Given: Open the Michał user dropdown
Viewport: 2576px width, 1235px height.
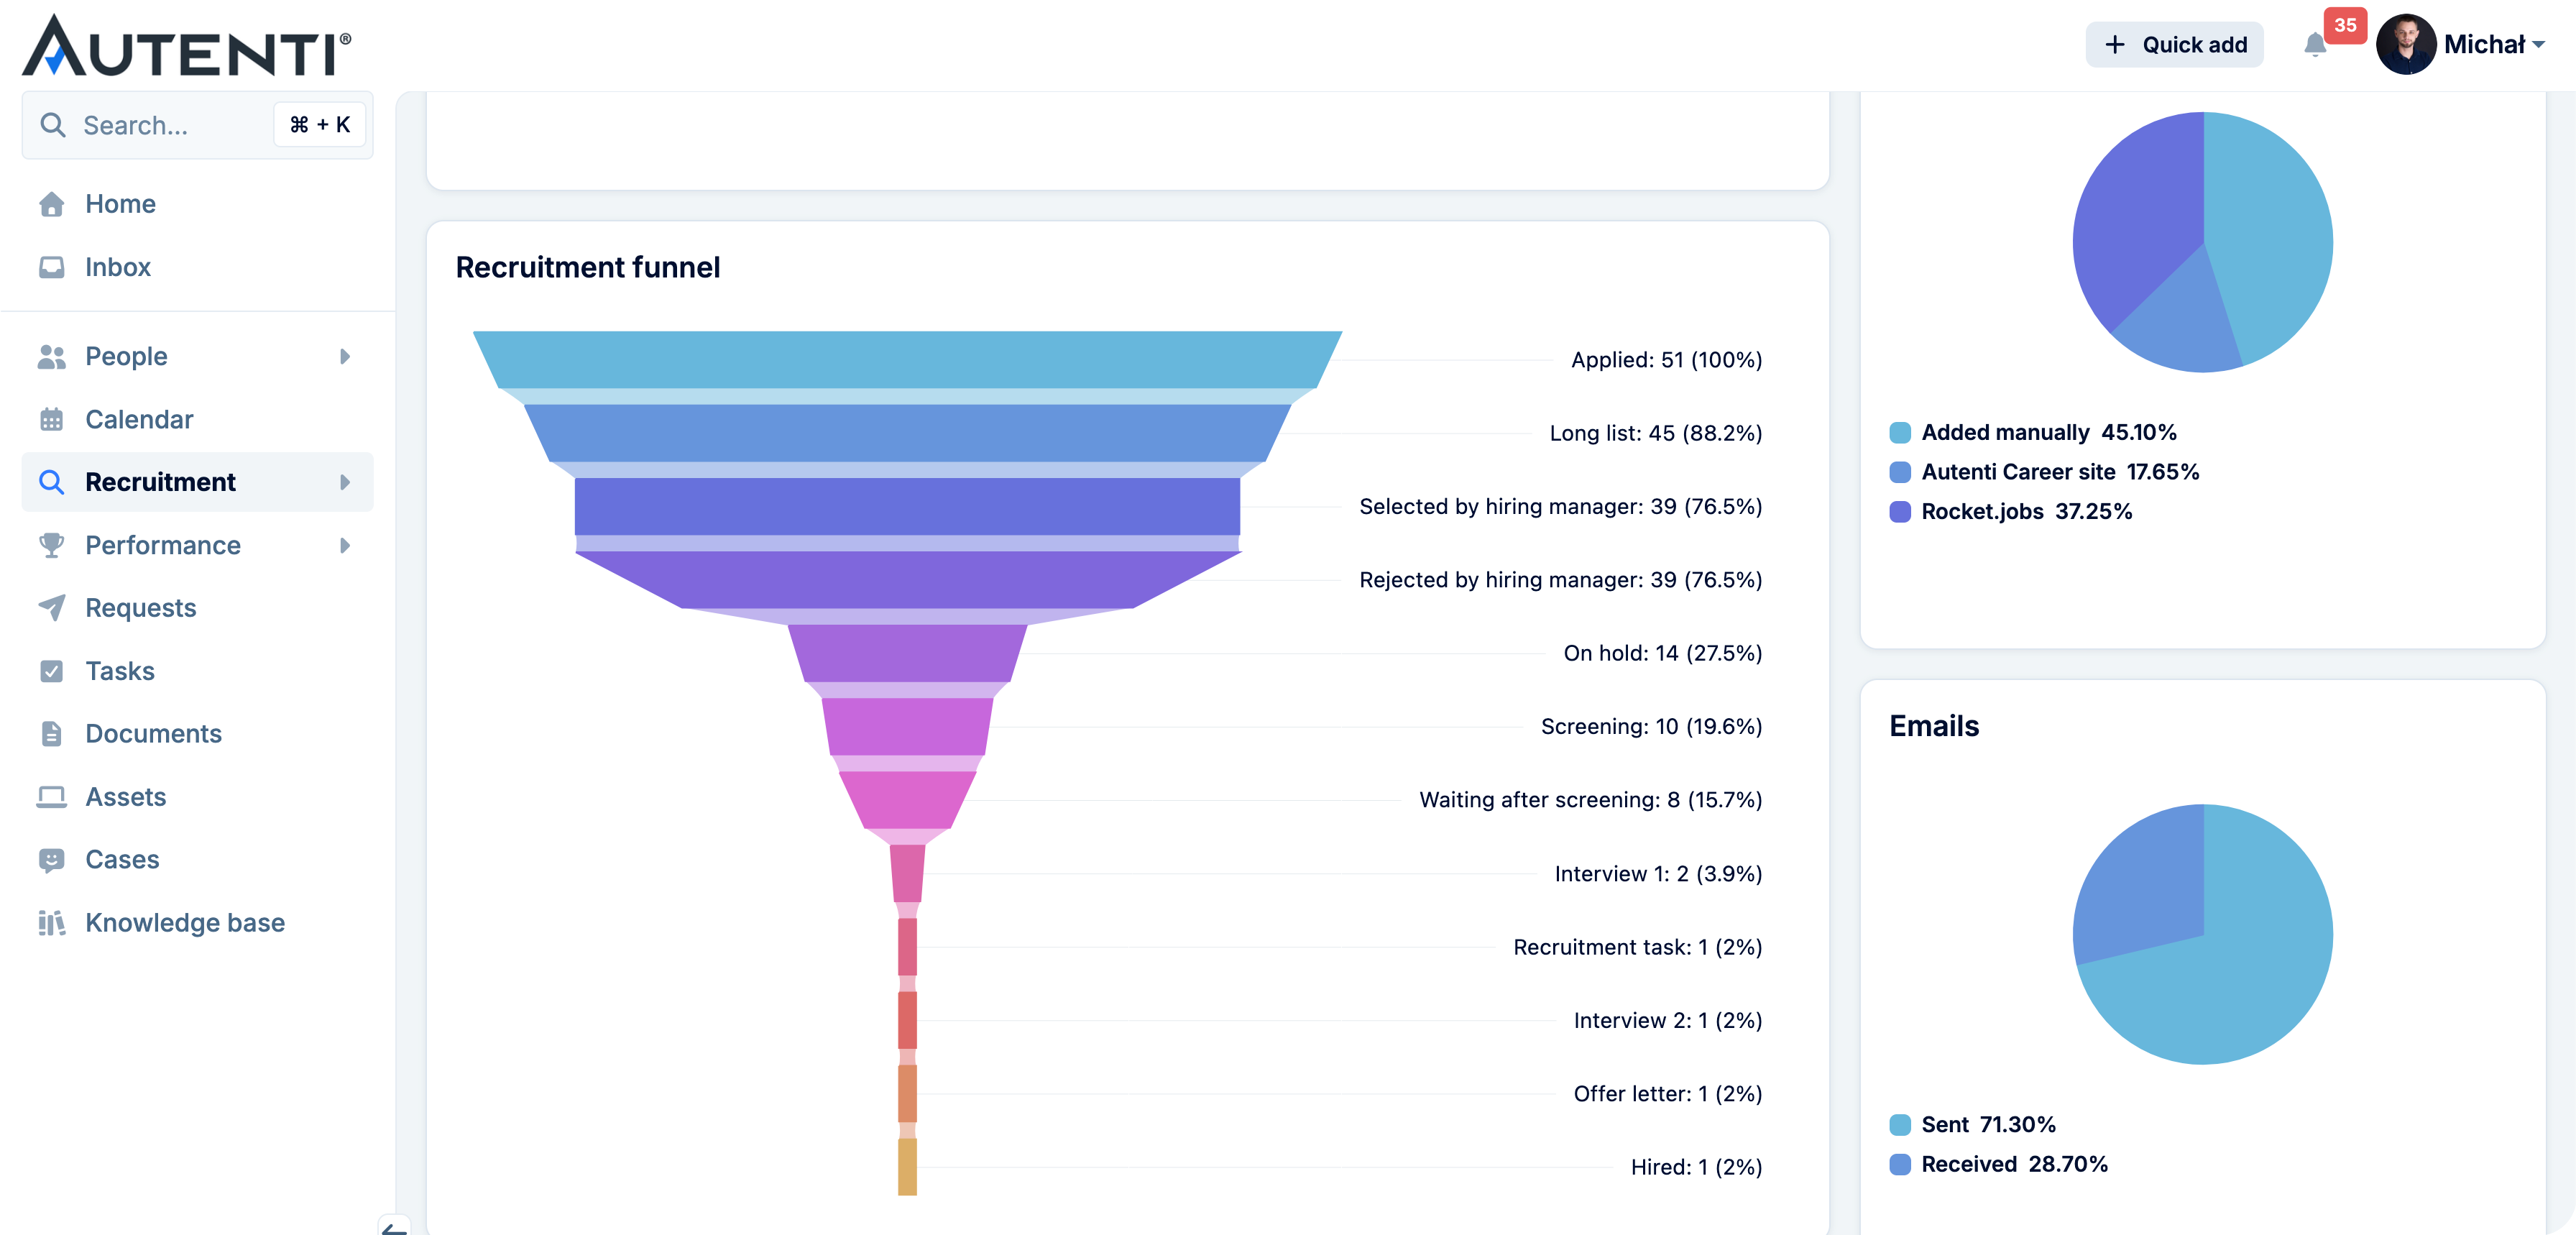Looking at the screenshot, I should pyautogui.click(x=2494, y=44).
